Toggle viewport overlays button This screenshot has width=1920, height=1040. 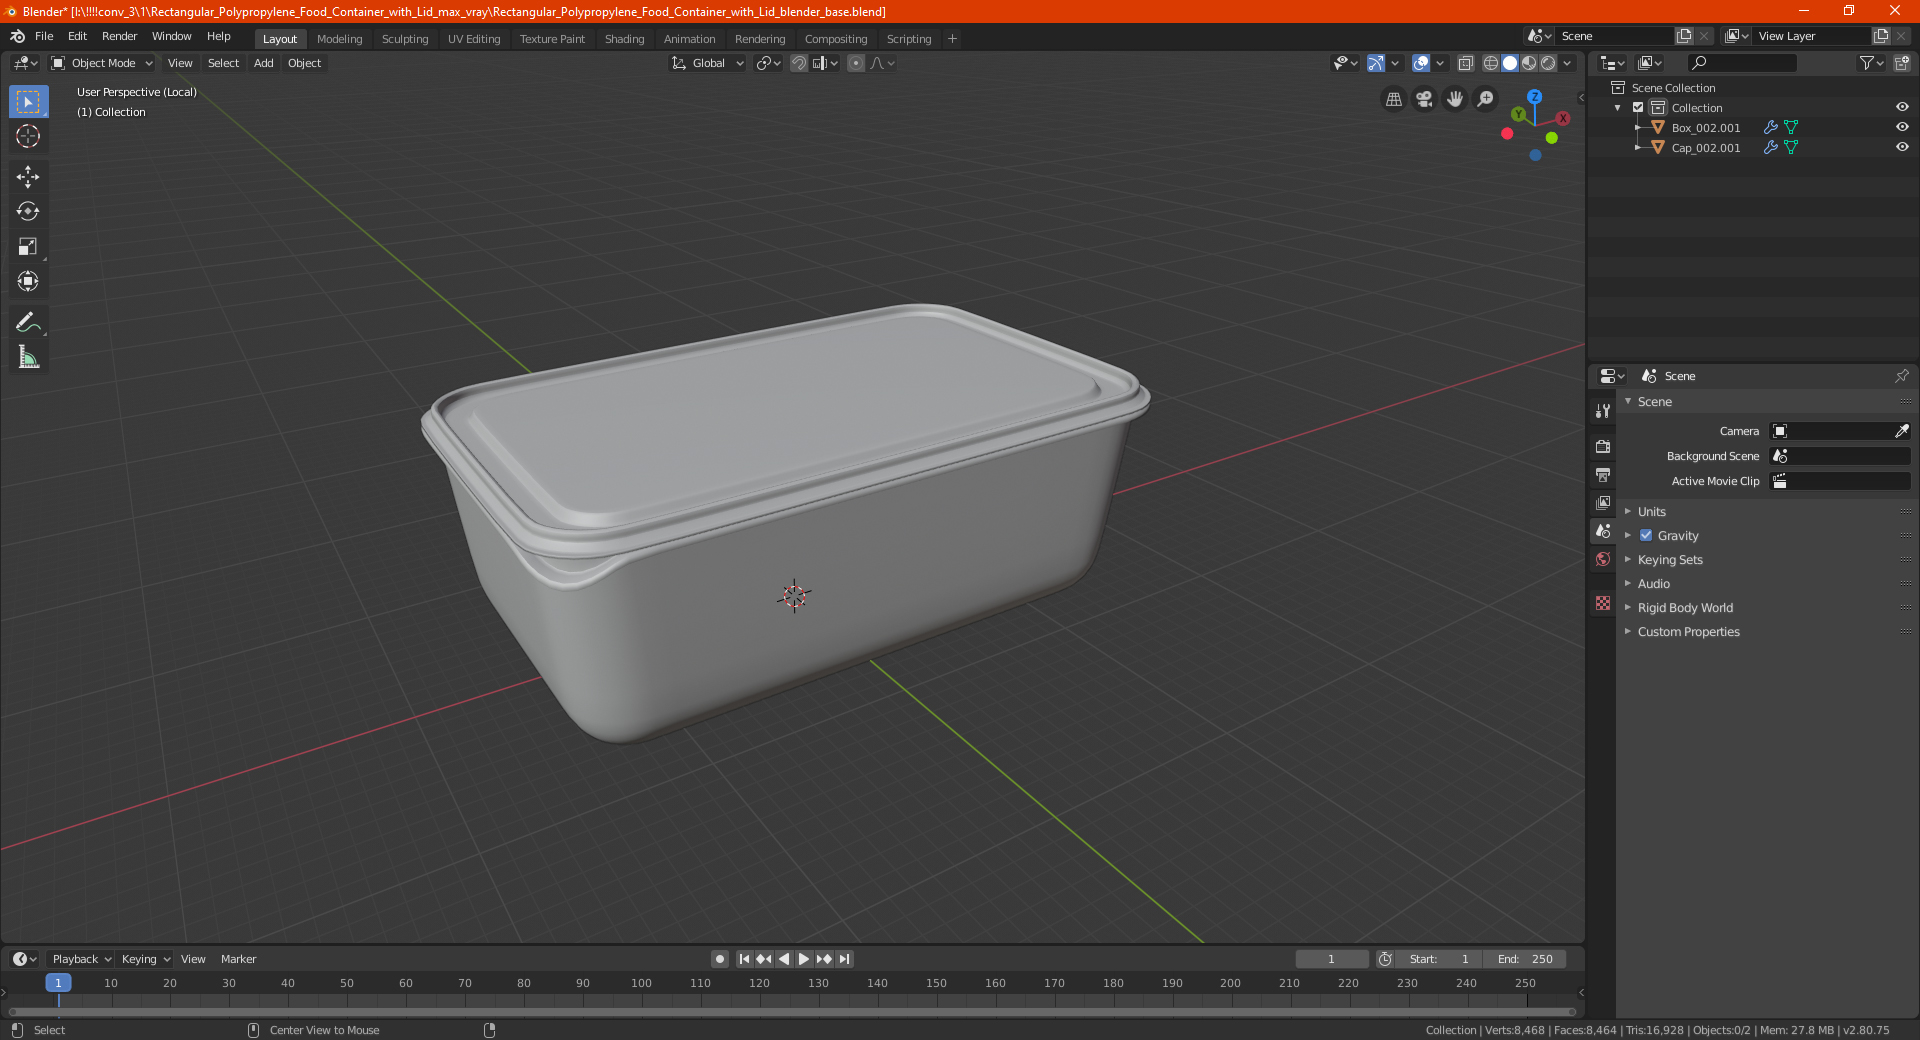(x=1421, y=63)
